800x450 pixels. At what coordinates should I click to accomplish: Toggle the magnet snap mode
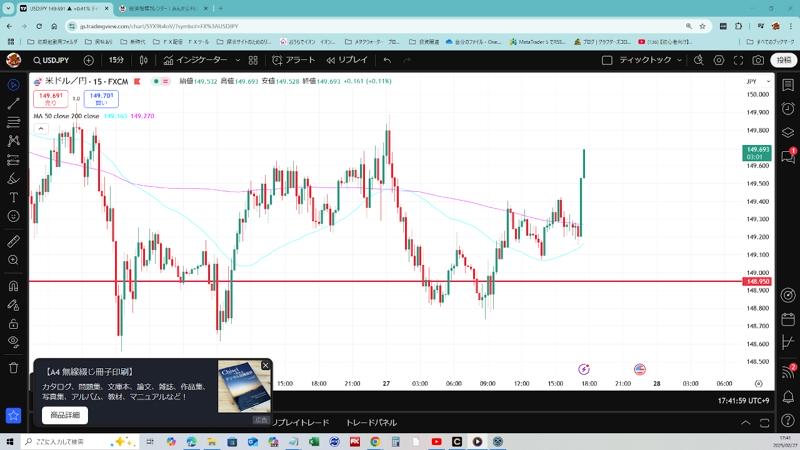pyautogui.click(x=14, y=286)
